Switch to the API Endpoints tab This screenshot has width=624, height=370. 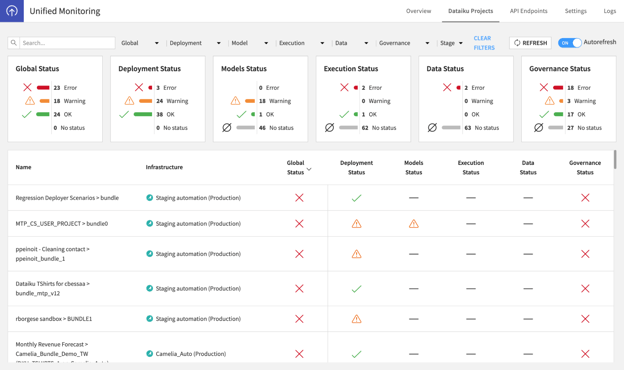[528, 11]
